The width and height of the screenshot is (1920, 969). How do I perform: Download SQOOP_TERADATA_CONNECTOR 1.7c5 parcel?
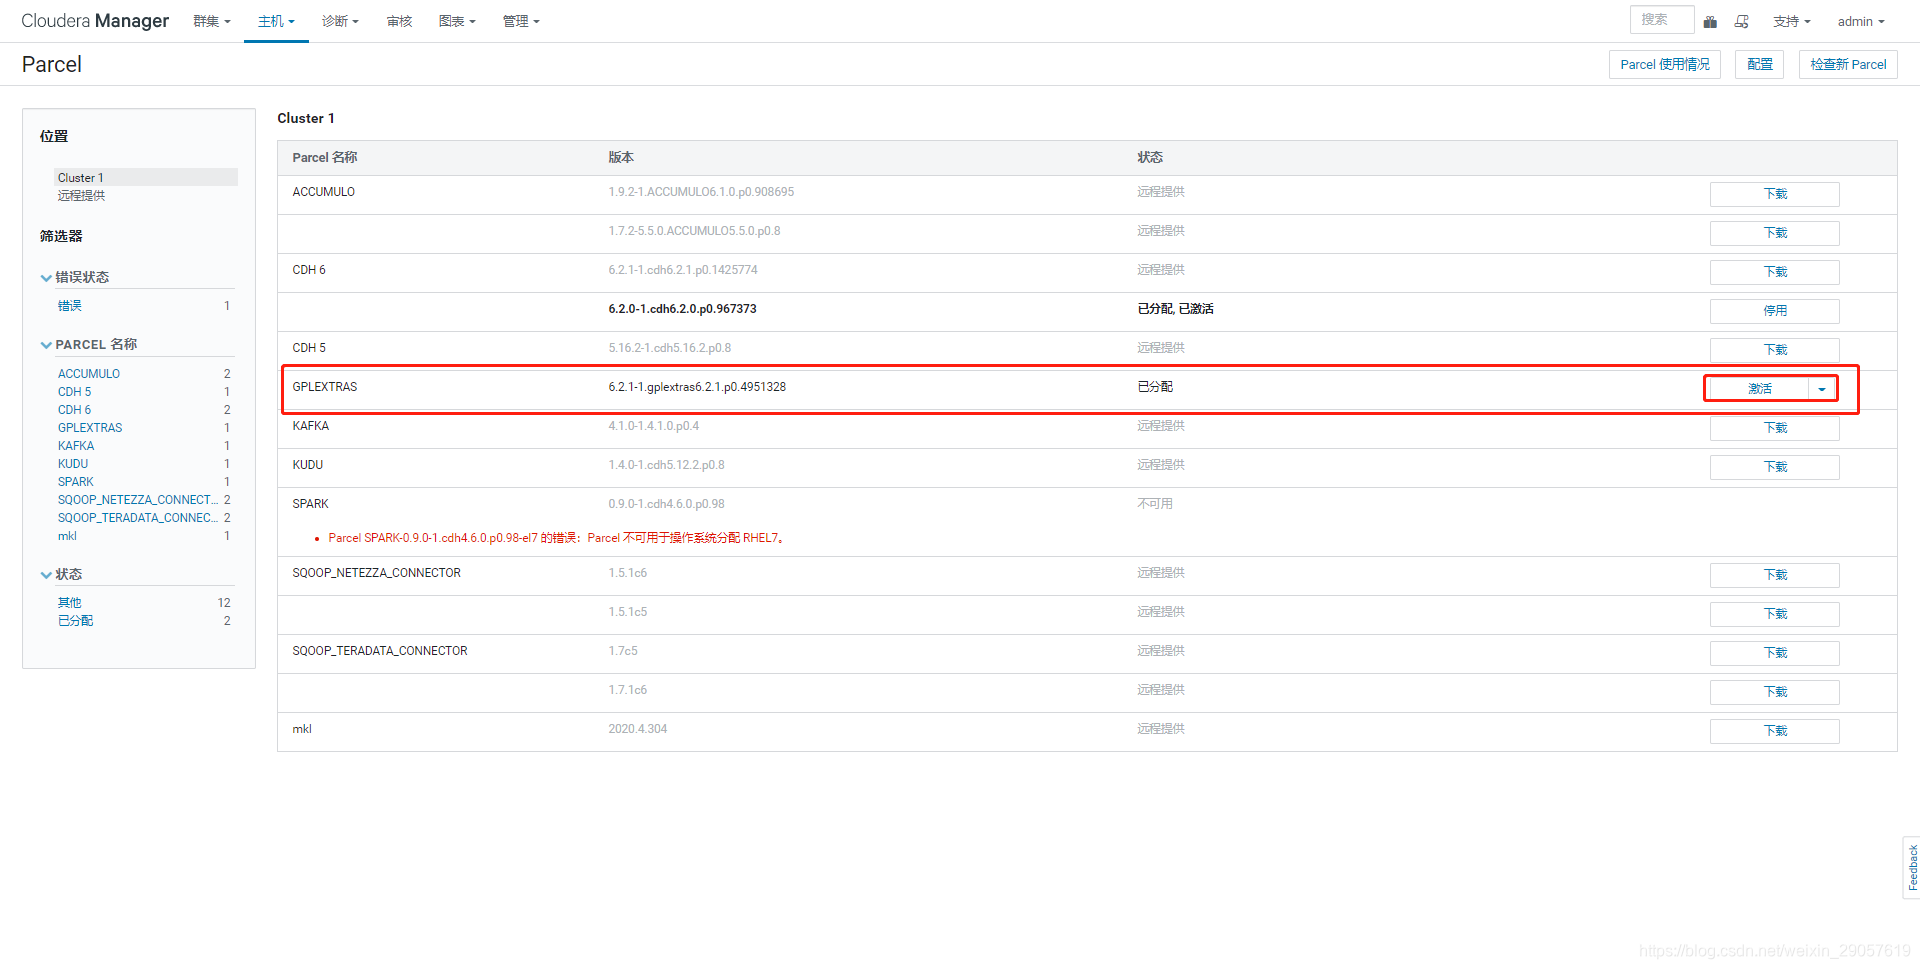[x=1774, y=653]
